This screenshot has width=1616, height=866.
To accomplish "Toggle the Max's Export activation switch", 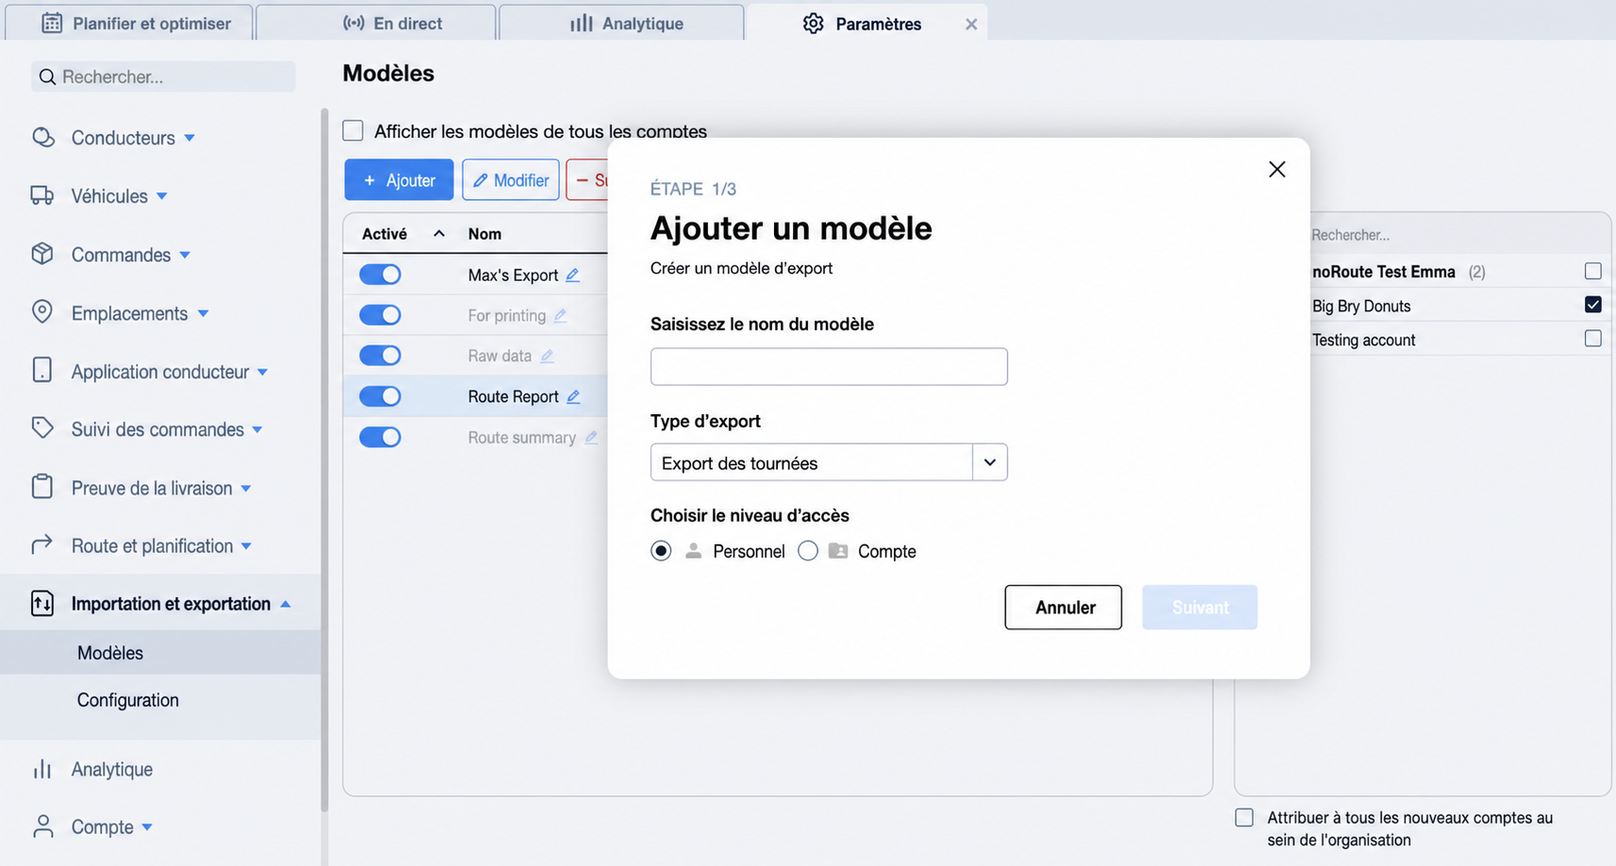I will 380,274.
